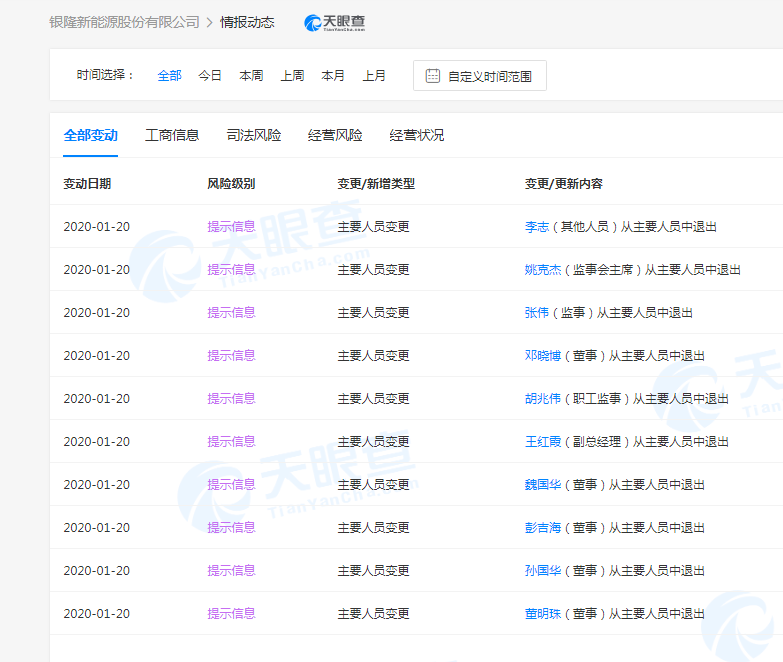The width and height of the screenshot is (783, 662).
Task: Click 主要人员变更 in the 张伟 row
Action: 374,313
